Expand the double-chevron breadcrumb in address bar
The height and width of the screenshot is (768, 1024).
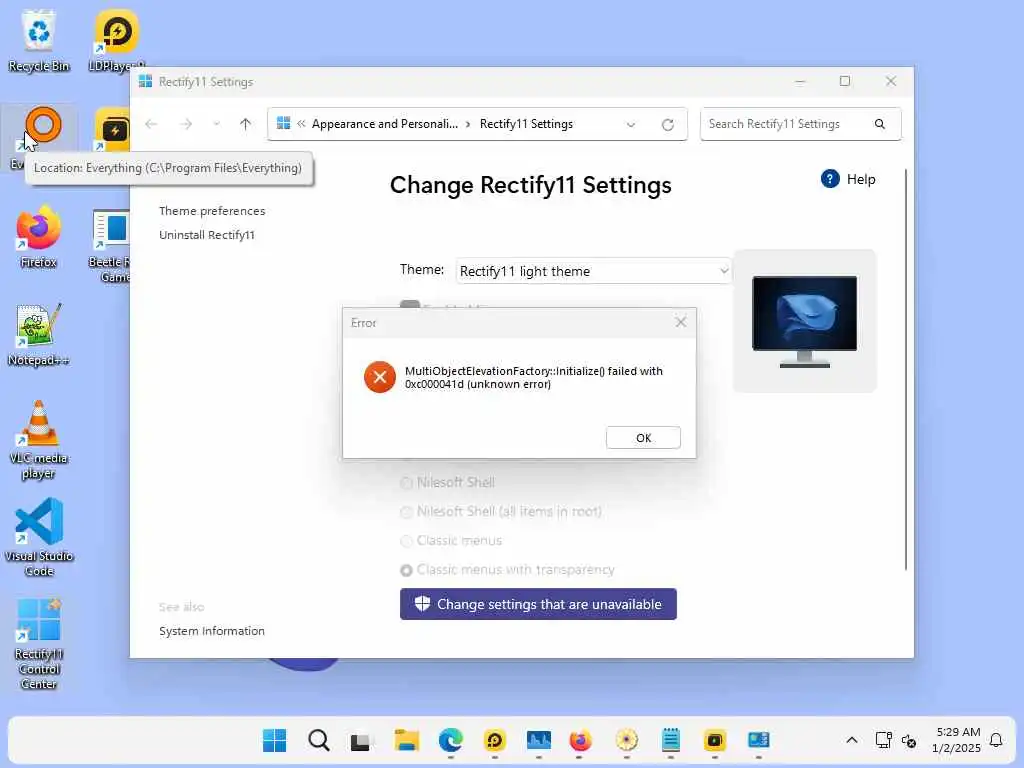(301, 123)
